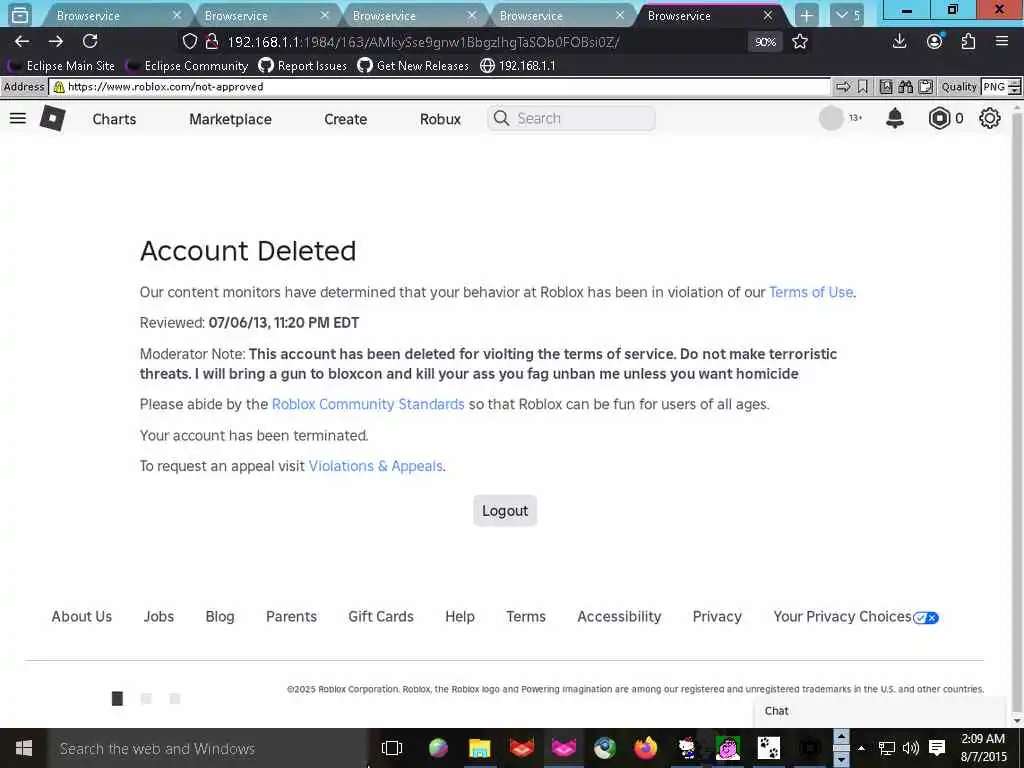Open File Explorer from the taskbar

(479, 748)
